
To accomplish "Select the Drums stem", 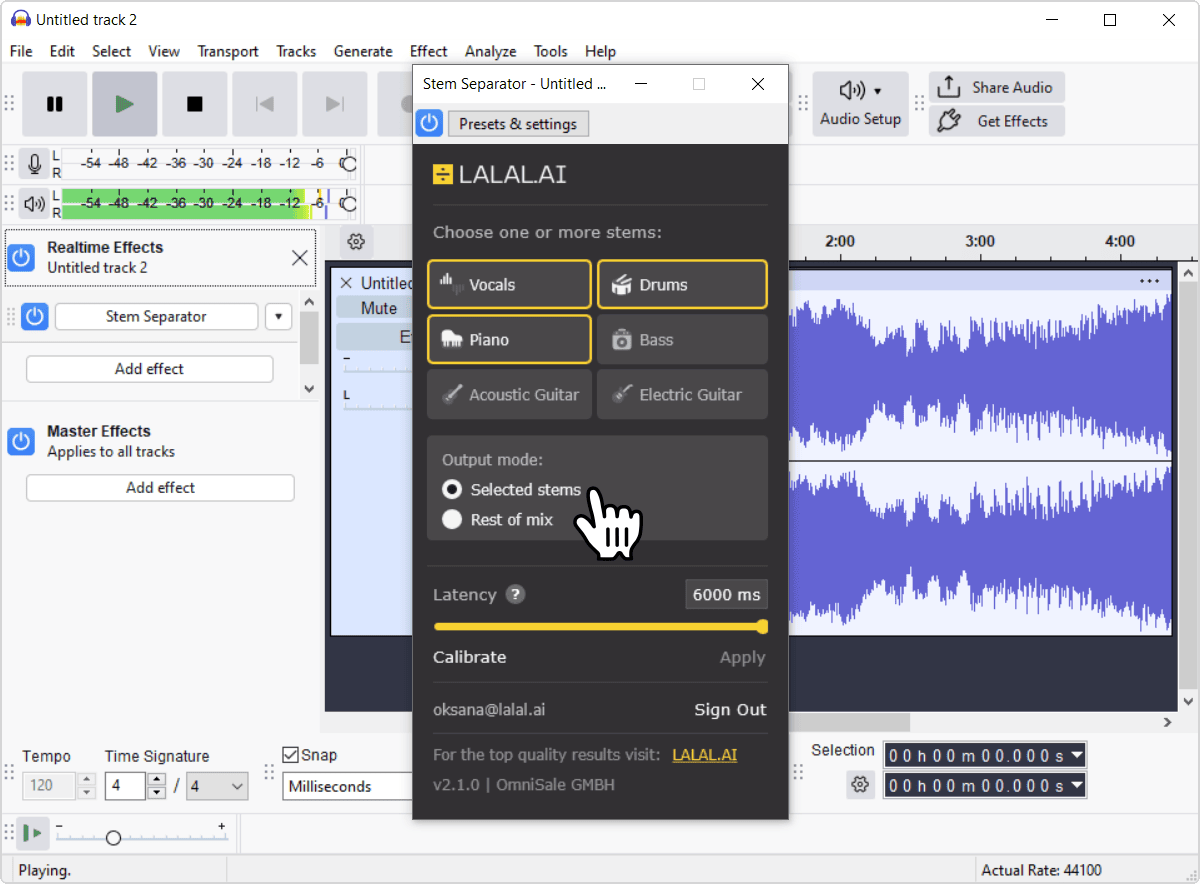I will [x=682, y=285].
